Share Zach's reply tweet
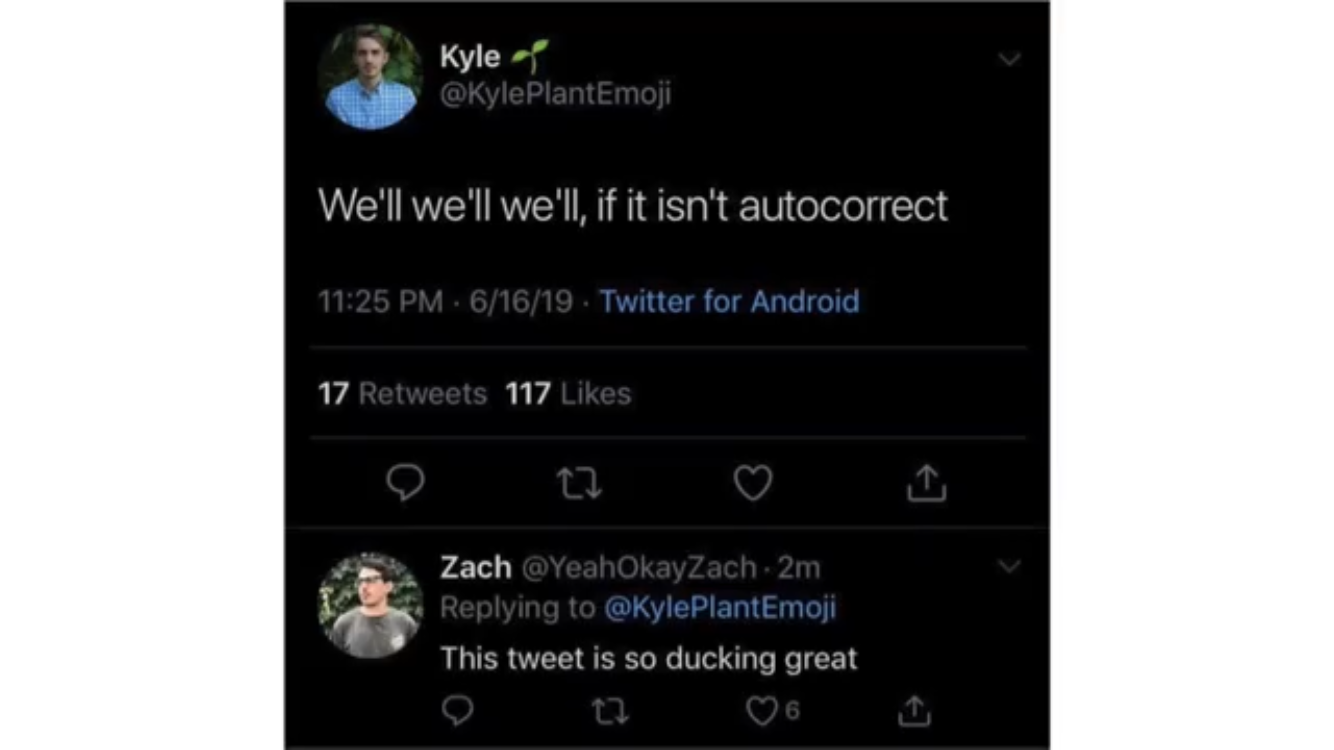Screen dimensions: 1334x750 [x=914, y=711]
